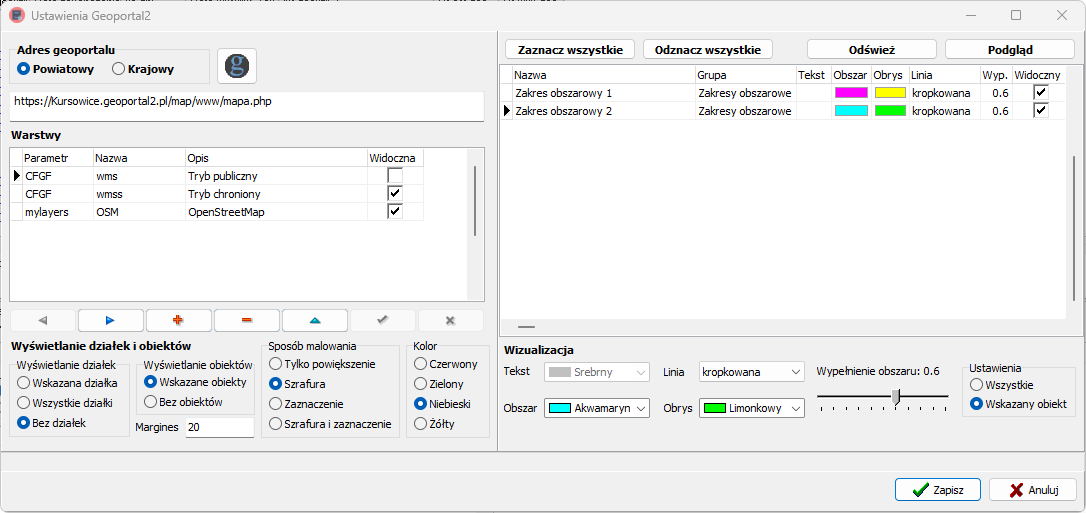Select Bez obiektów display option
The height and width of the screenshot is (513, 1086).
point(184,401)
